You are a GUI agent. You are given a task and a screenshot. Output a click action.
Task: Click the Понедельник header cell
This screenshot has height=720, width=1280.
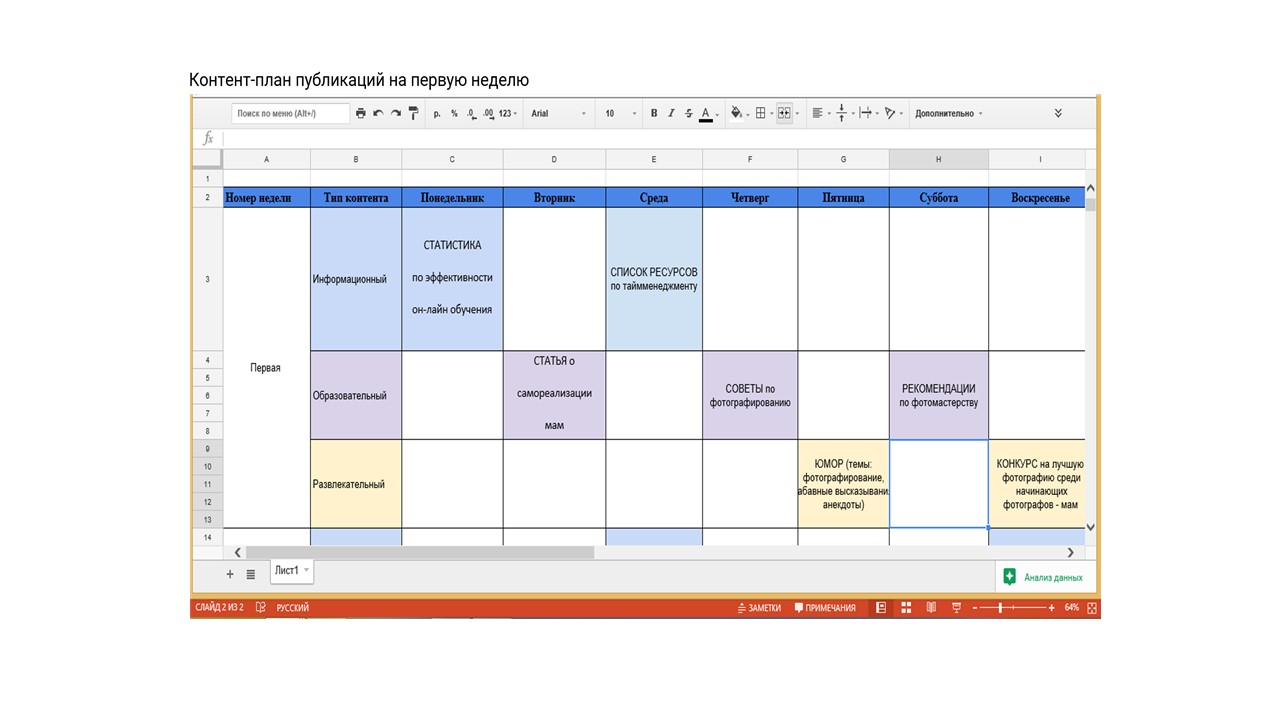coord(452,198)
